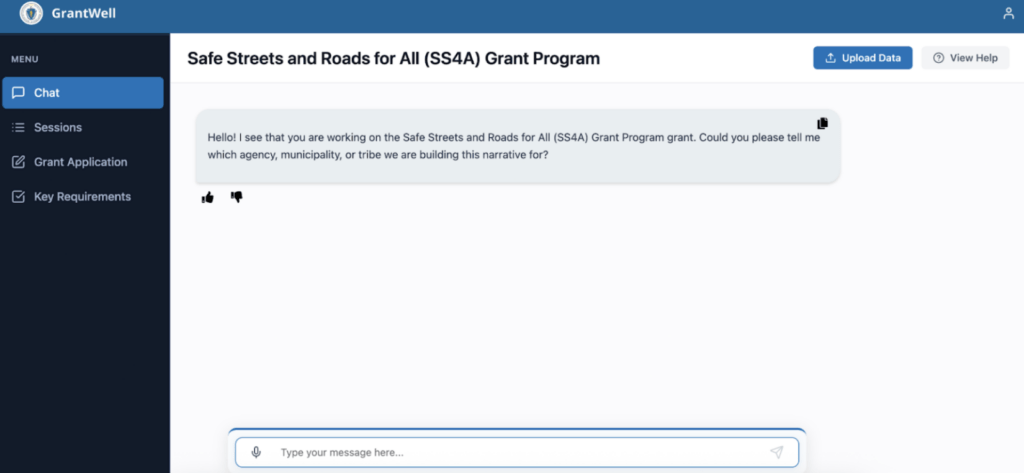Screen dimensions: 1024x473
Task: Copy the assistant message with the copy icon
Action: [822, 123]
